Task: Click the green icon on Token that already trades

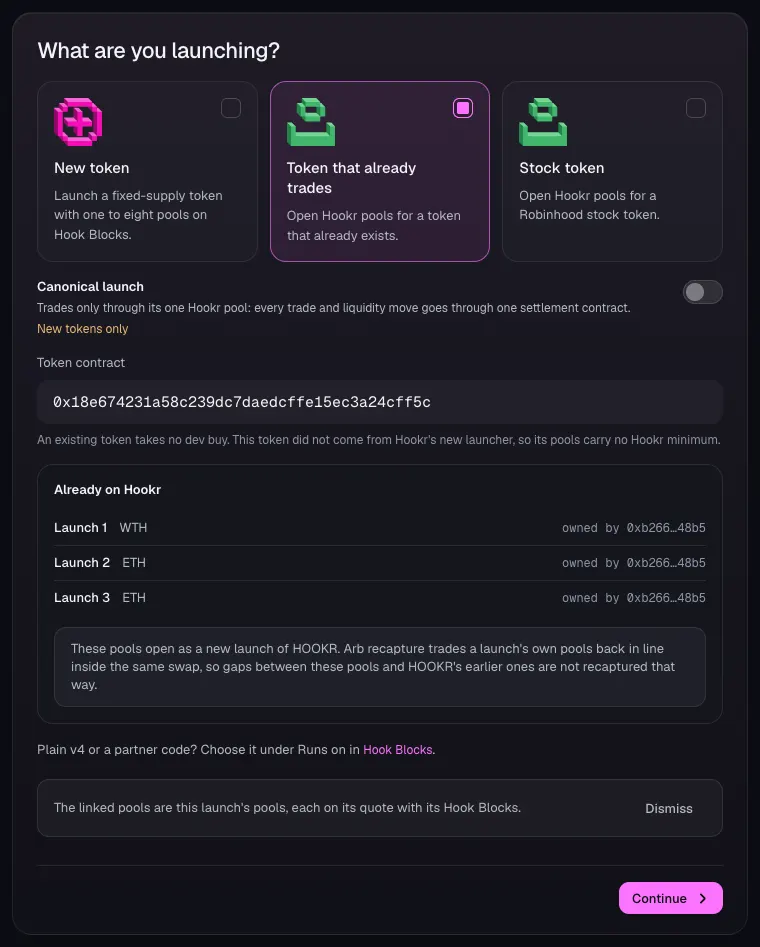Action: coord(311,122)
